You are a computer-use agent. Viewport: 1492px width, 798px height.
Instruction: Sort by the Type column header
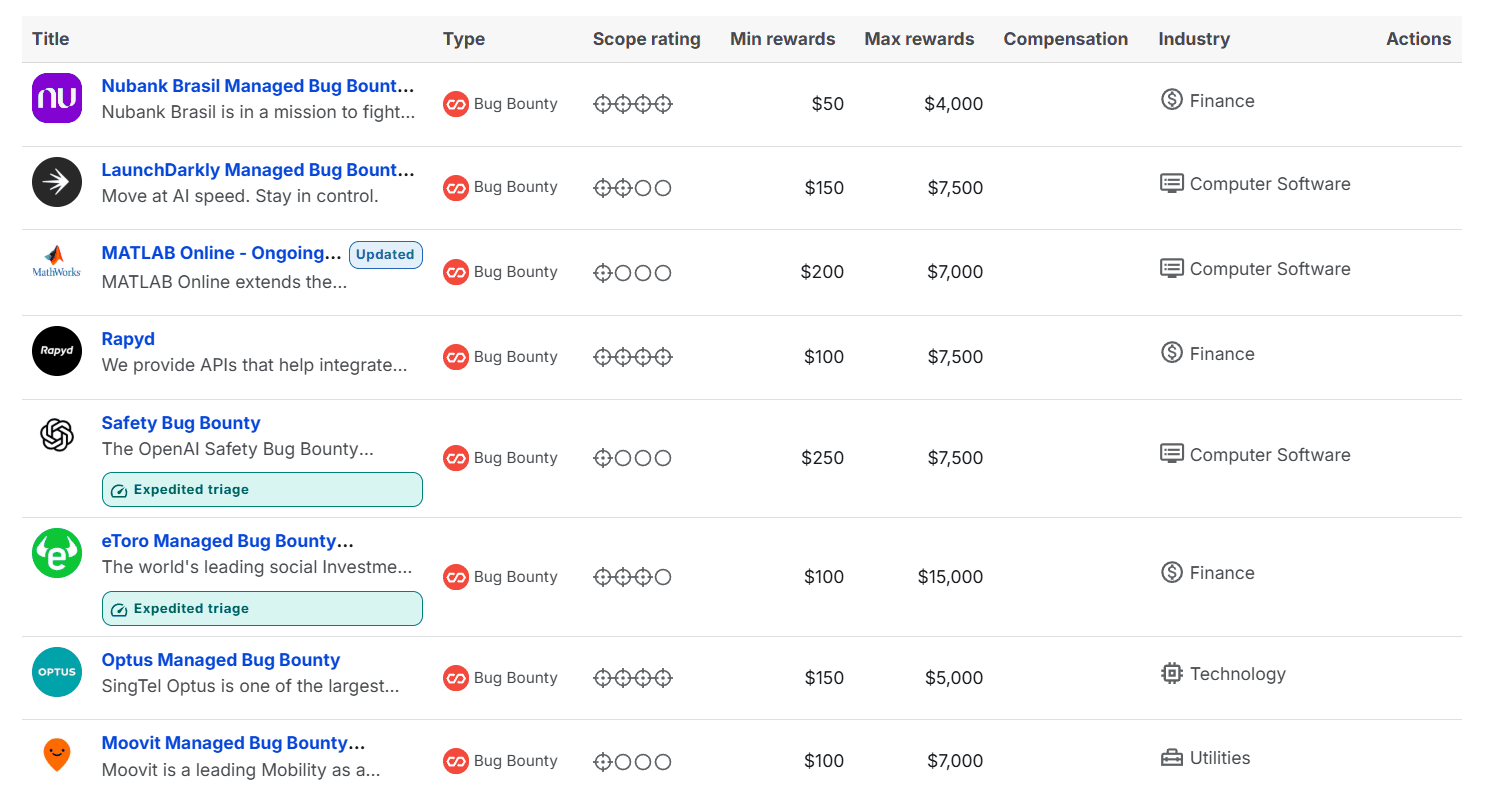click(464, 39)
